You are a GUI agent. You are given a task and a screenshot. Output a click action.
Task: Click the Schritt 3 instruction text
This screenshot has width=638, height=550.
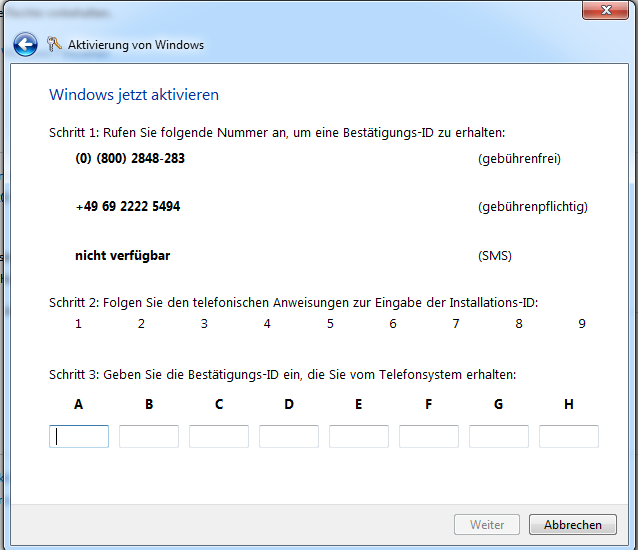click(283, 374)
